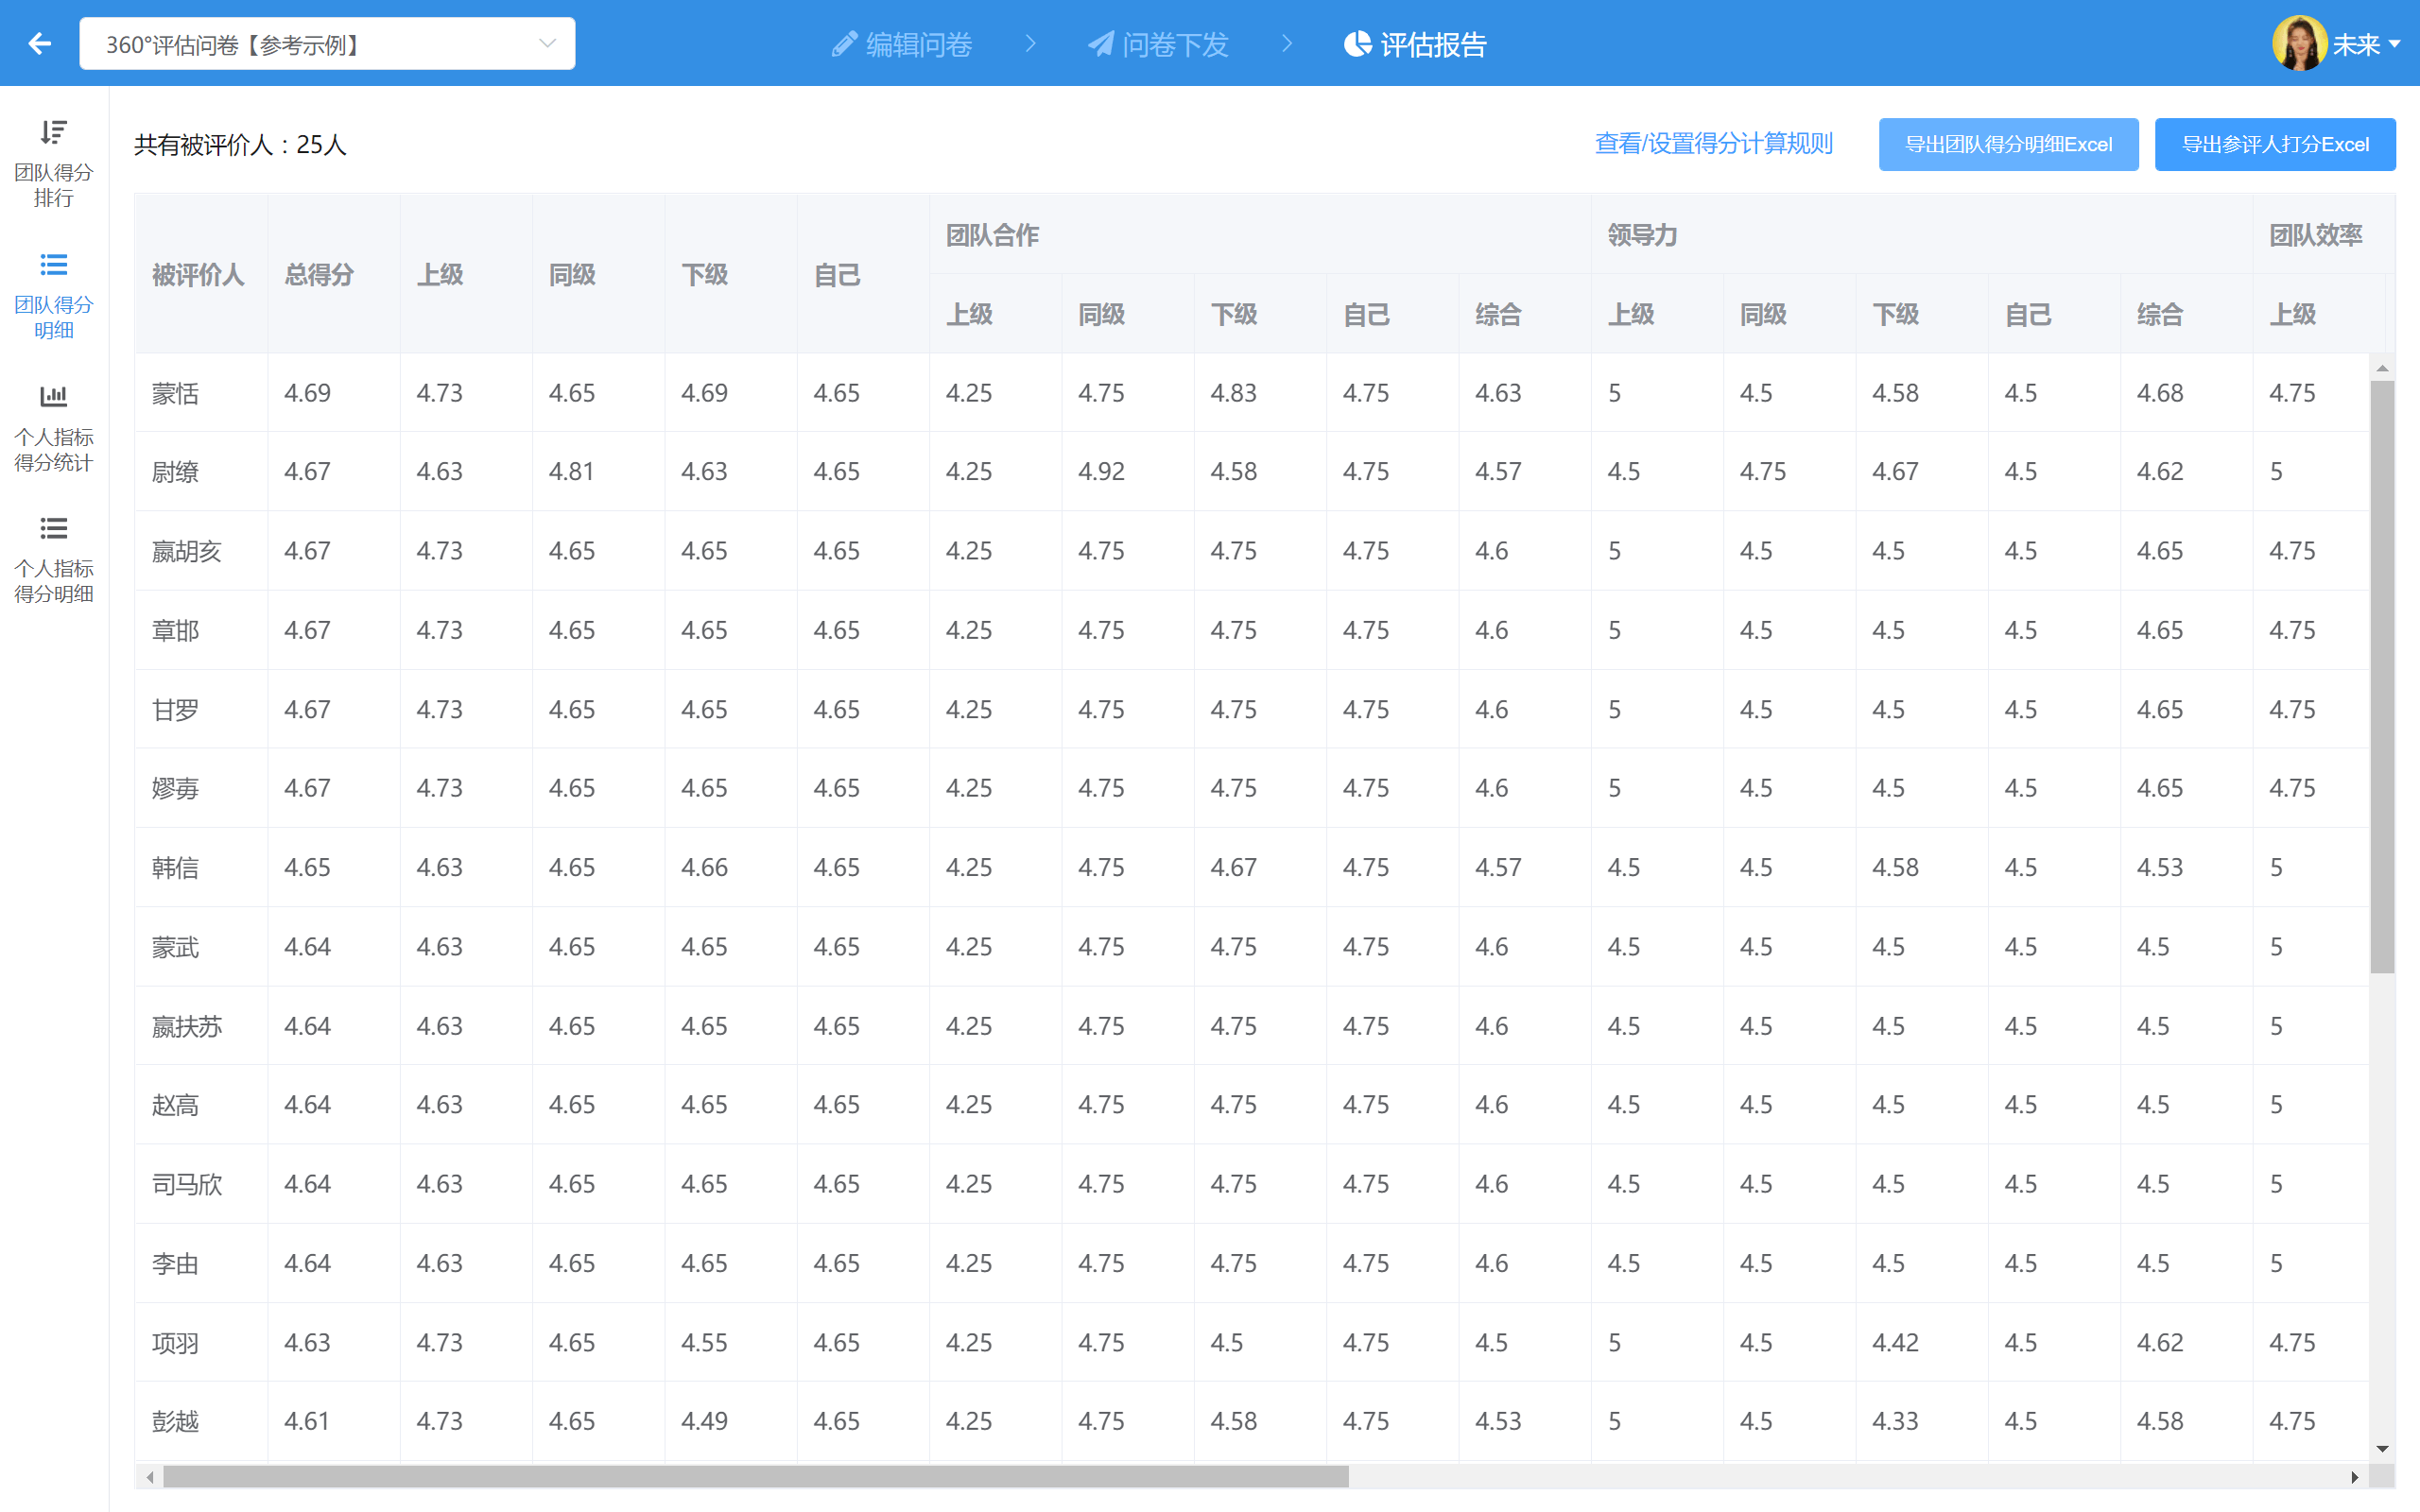
Task: Click the pencil icon for 编辑问卷
Action: (x=844, y=44)
